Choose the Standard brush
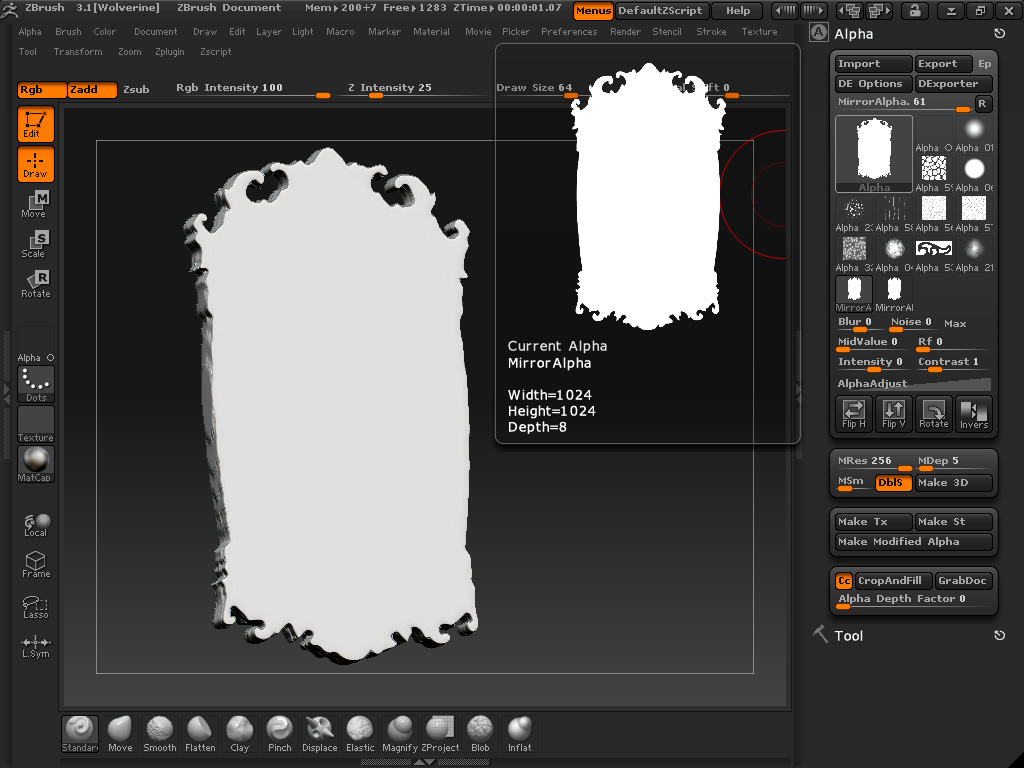 80,734
